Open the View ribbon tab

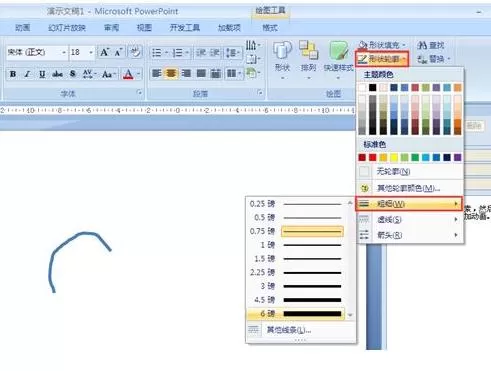point(144,28)
